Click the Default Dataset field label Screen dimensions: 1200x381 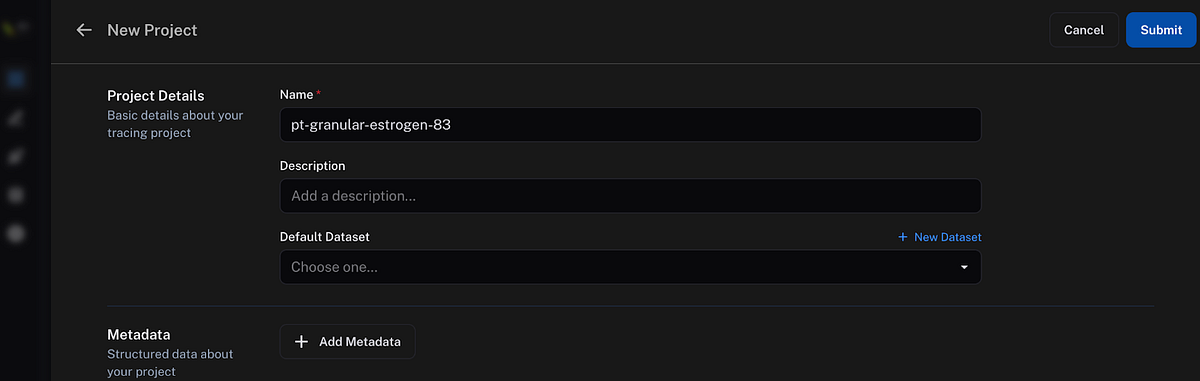(x=325, y=237)
